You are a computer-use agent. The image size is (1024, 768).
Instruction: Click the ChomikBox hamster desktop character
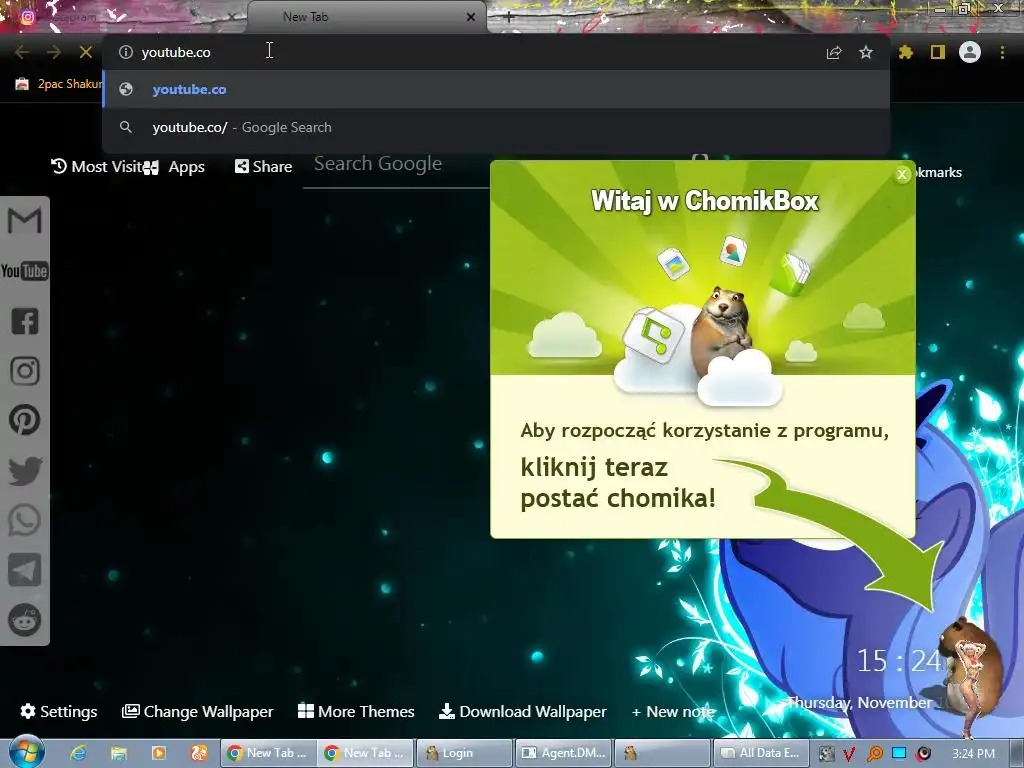973,673
